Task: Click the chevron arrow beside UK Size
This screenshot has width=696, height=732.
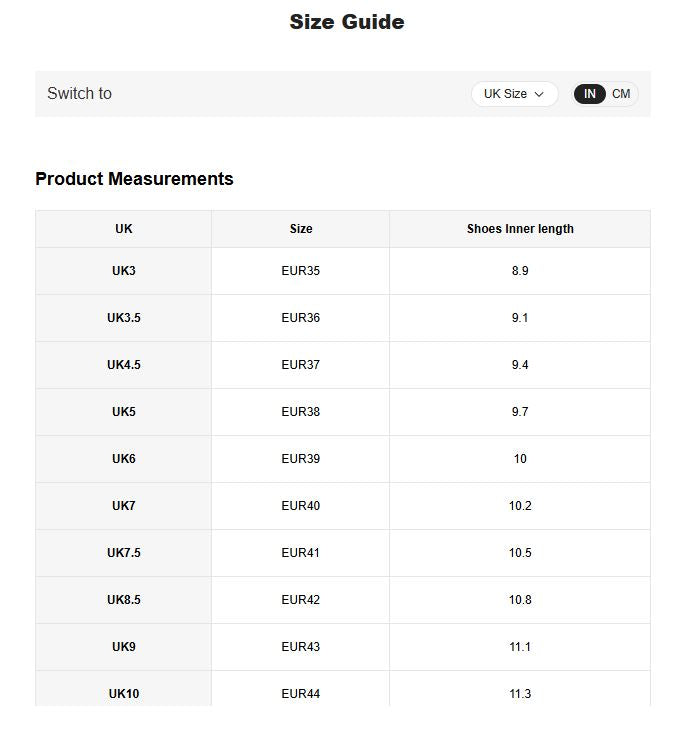Action: tap(539, 94)
